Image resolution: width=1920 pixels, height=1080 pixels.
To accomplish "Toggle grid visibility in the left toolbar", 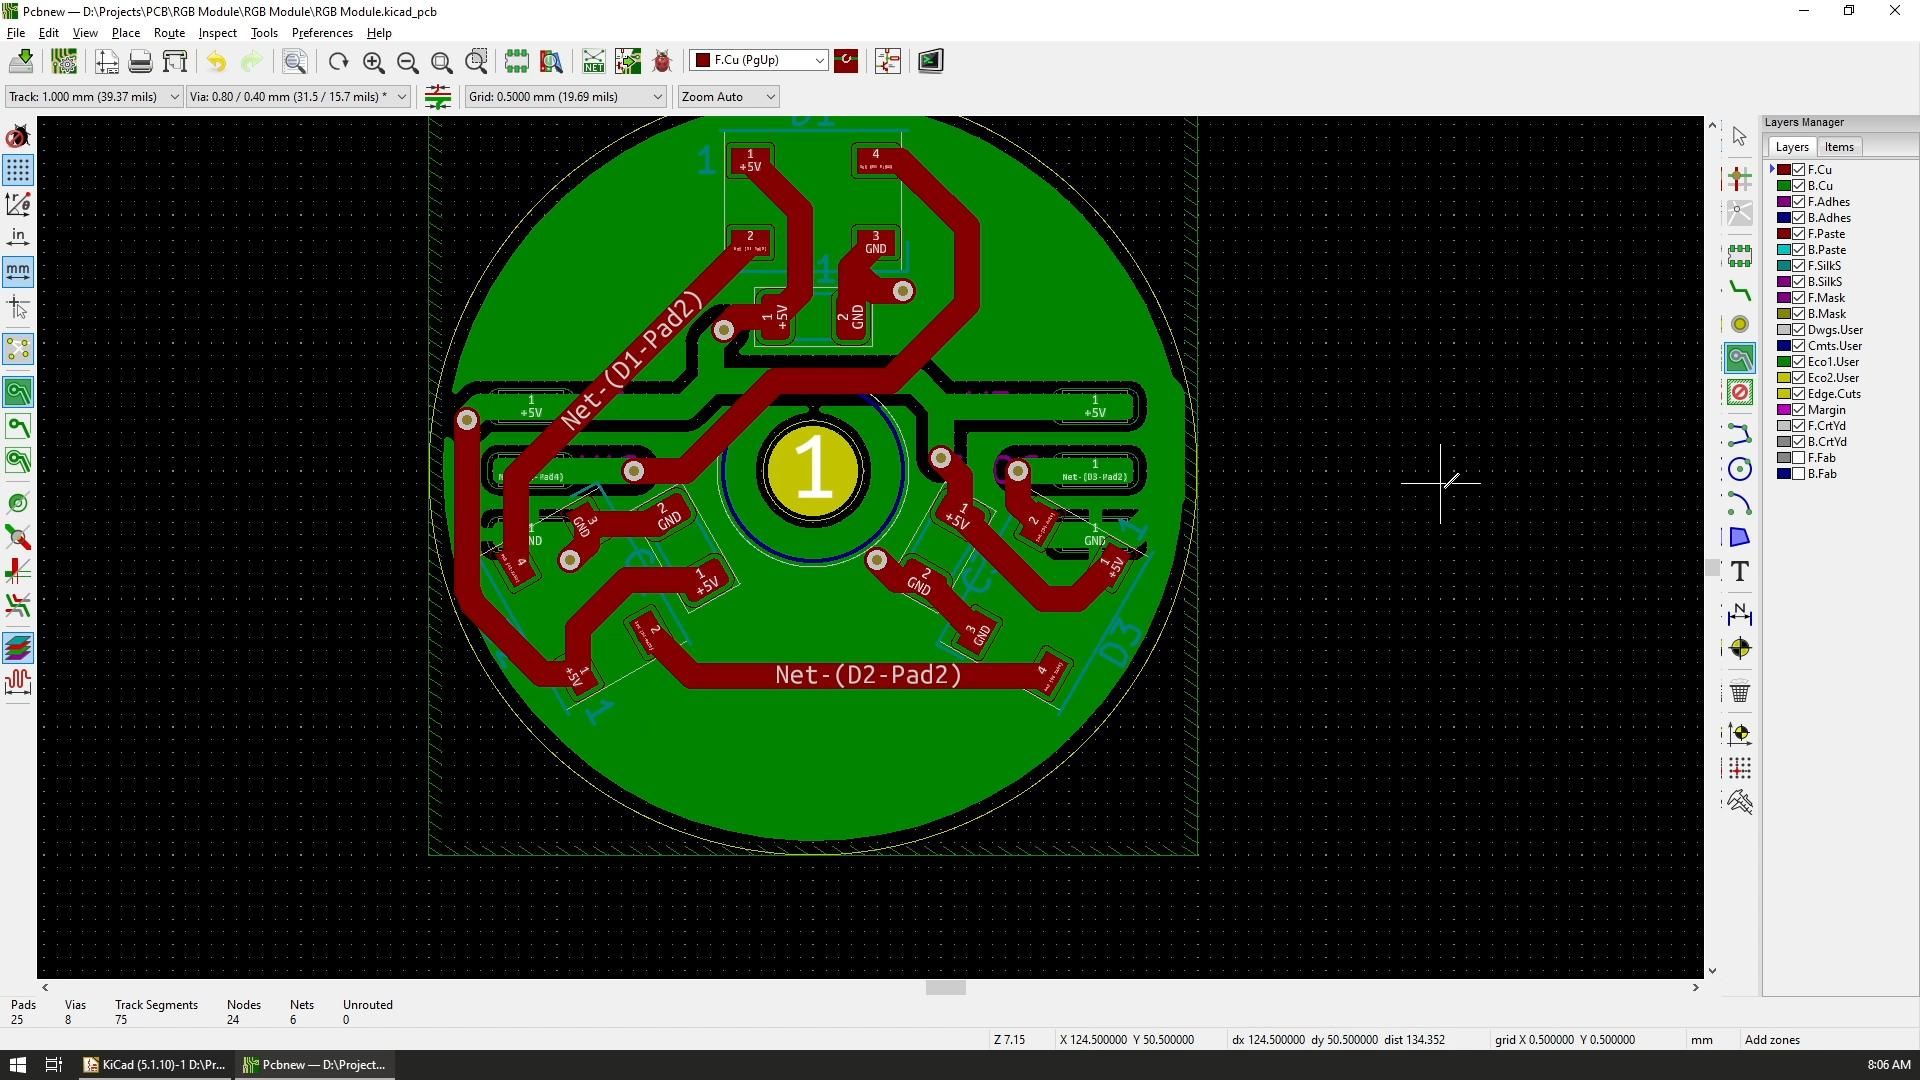I will point(18,171).
